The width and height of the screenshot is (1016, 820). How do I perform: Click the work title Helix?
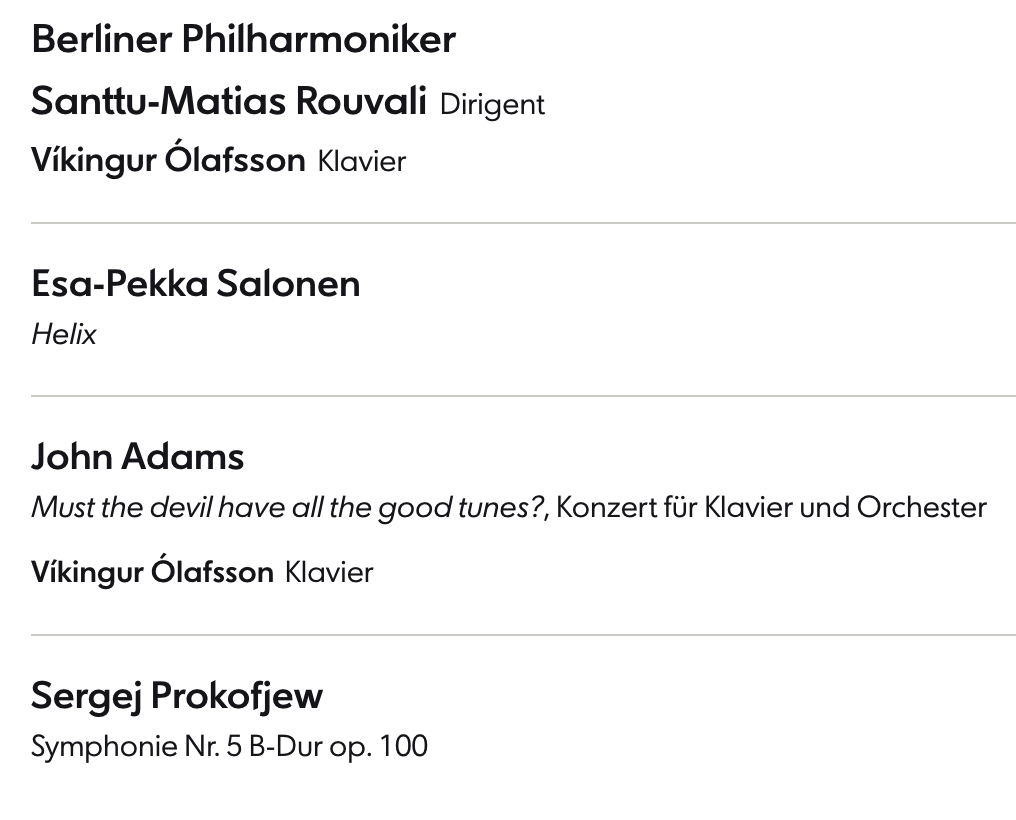(x=64, y=335)
